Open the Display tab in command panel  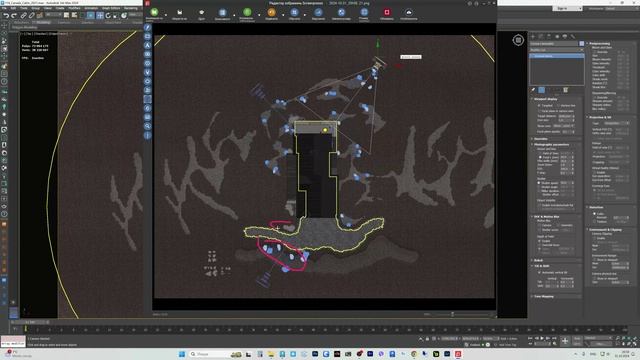[565, 36]
